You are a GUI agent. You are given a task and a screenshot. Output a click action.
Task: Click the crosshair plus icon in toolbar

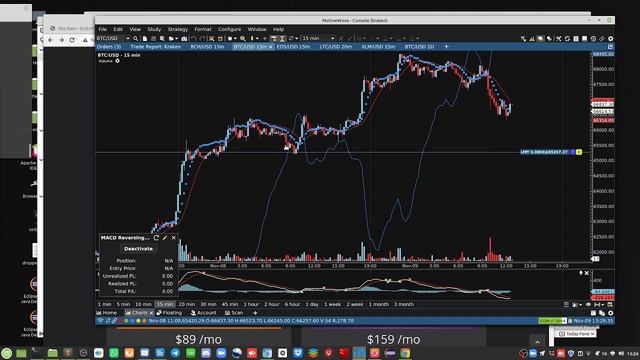point(265,38)
